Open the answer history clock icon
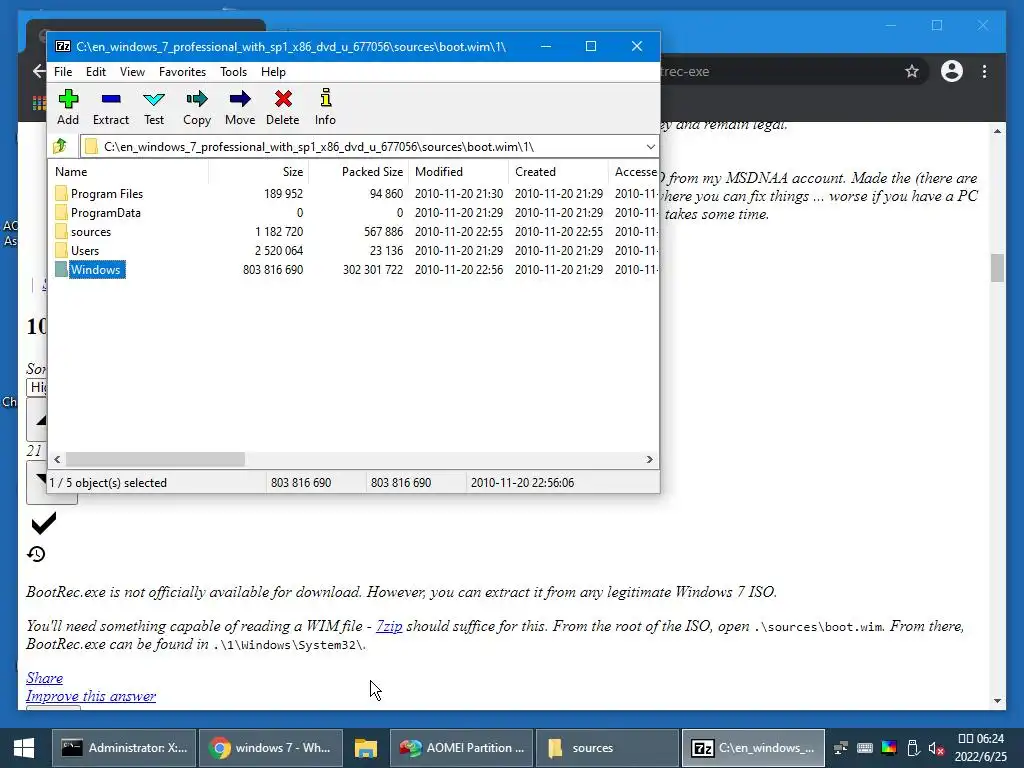 tap(36, 554)
